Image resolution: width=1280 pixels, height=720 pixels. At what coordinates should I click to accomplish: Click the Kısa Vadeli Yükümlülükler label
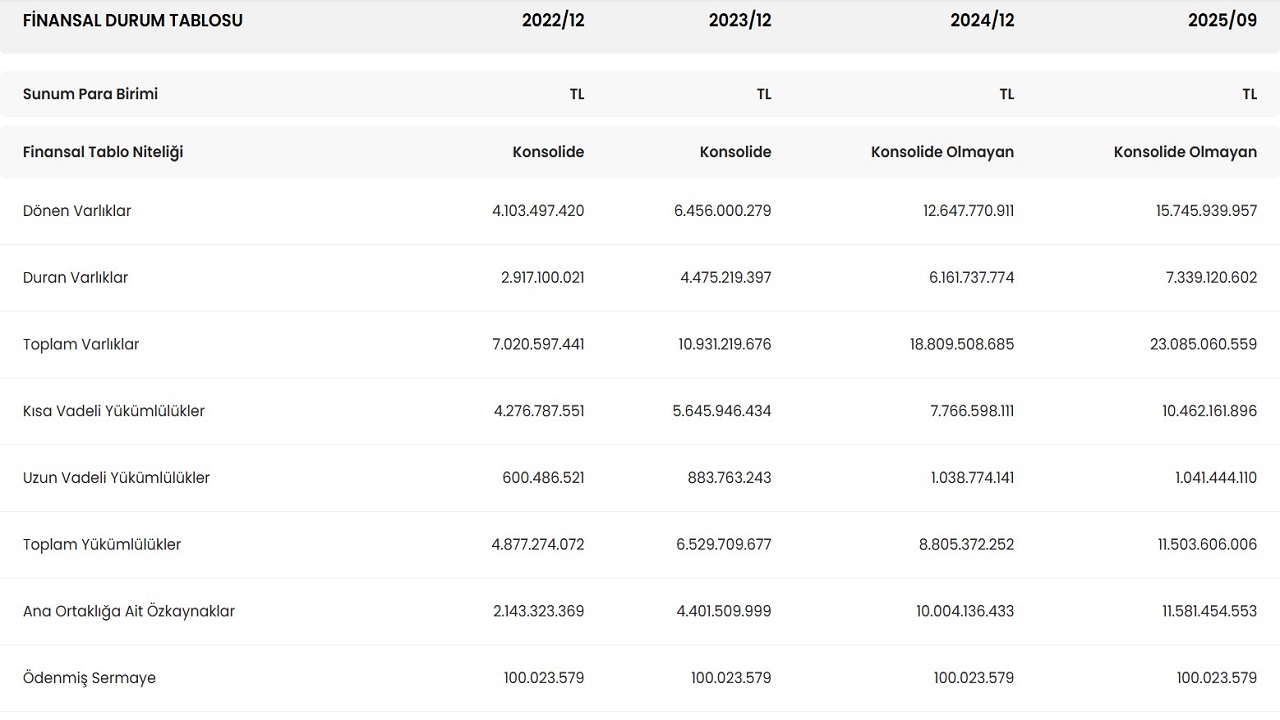click(x=114, y=411)
